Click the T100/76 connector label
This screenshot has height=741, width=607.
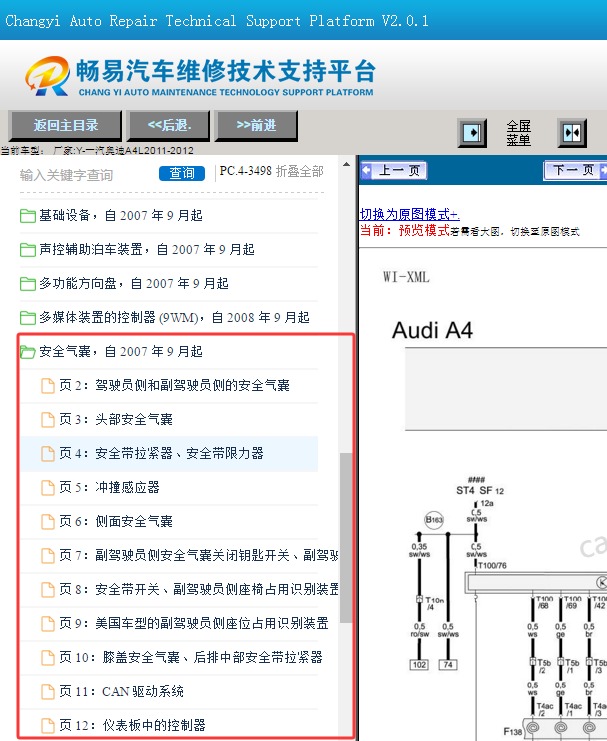click(x=492, y=566)
